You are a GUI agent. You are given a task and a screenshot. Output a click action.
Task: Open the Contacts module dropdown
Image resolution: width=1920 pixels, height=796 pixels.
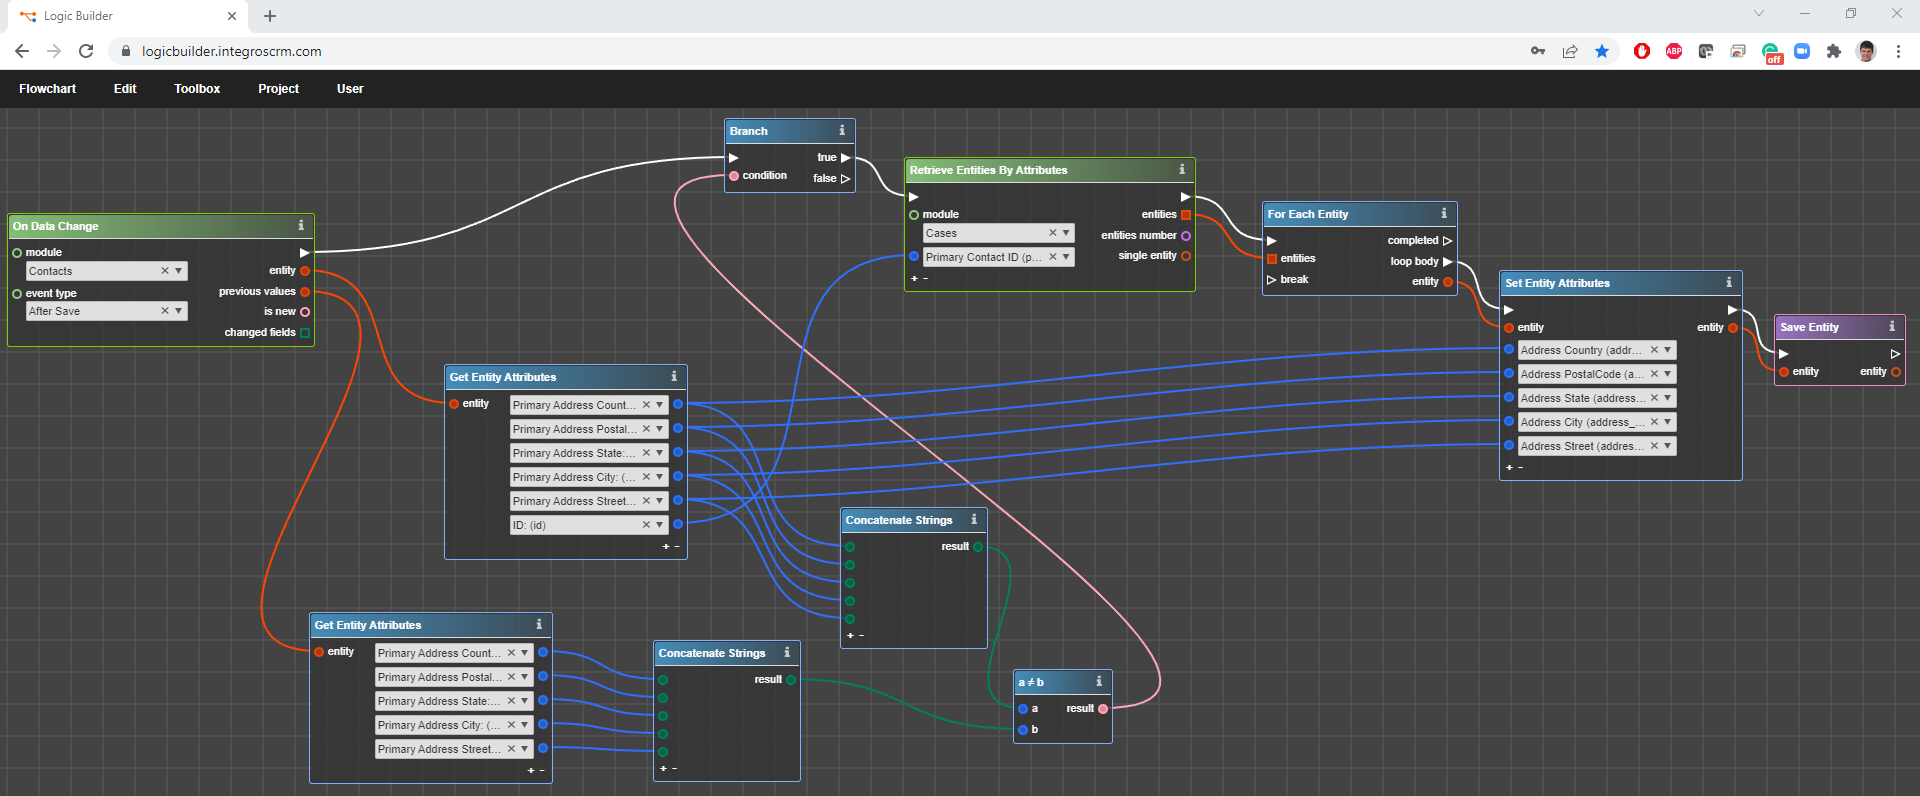click(179, 271)
